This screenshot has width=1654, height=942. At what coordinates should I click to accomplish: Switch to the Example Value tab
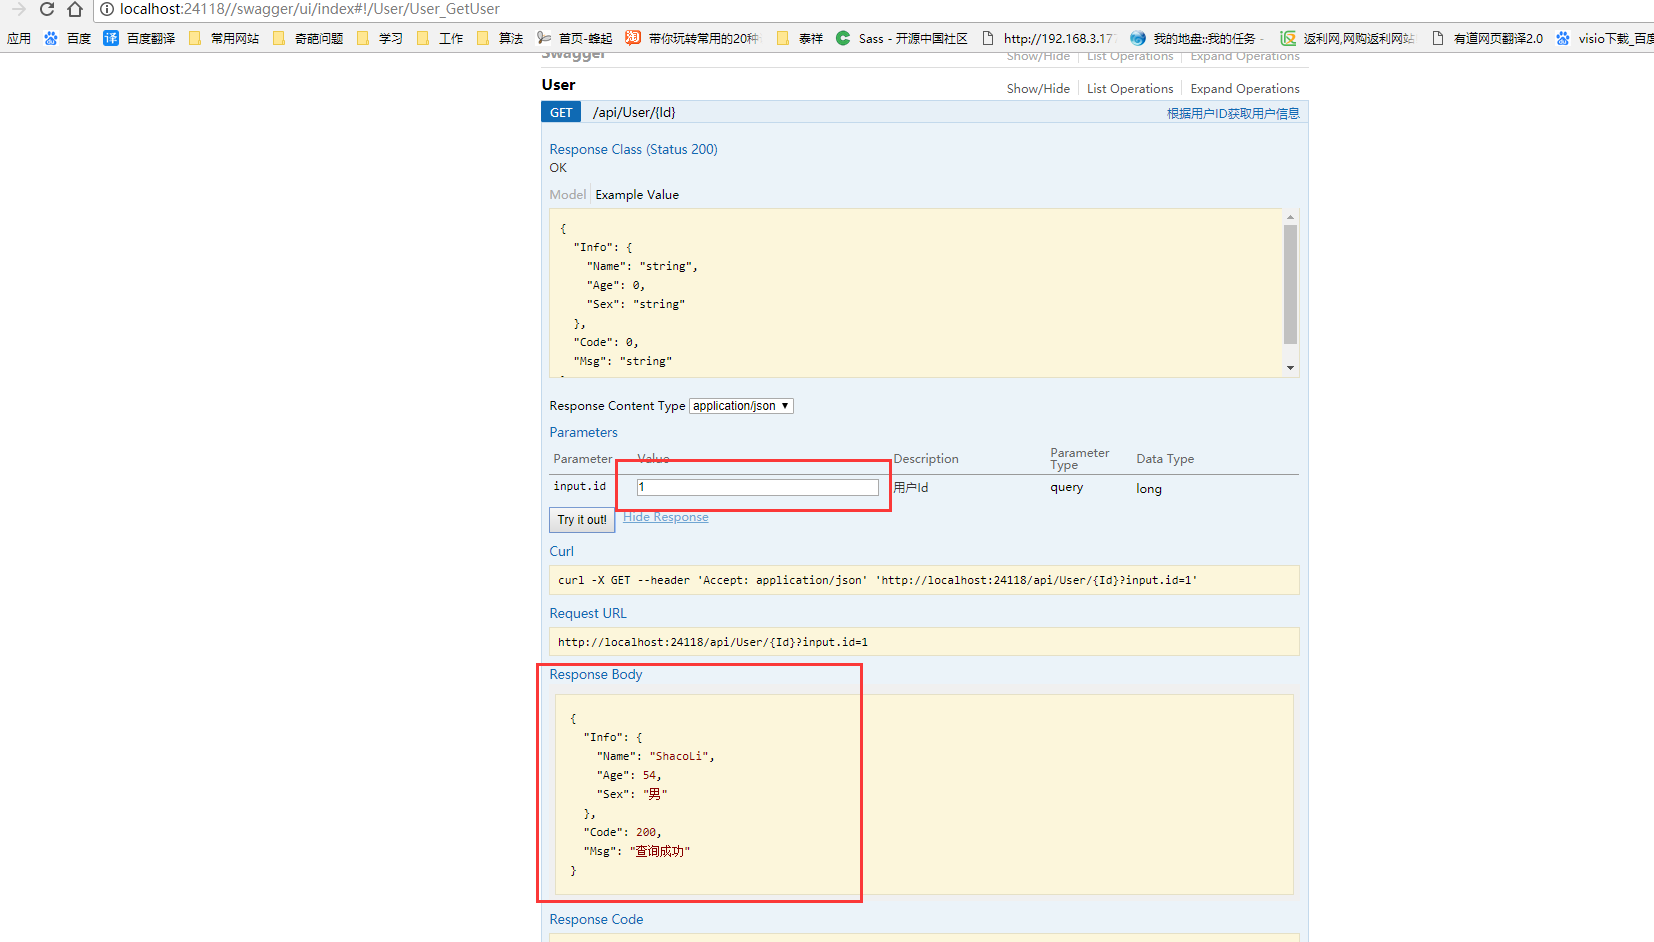click(637, 195)
